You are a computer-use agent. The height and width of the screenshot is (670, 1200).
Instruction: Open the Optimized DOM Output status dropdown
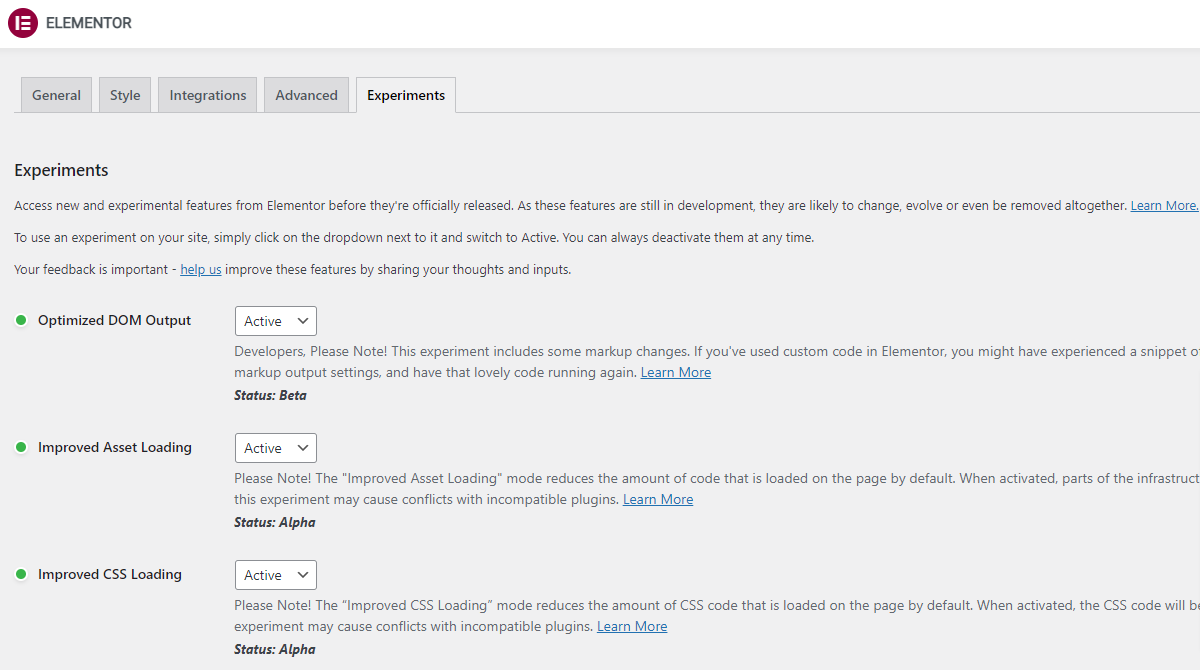click(275, 321)
